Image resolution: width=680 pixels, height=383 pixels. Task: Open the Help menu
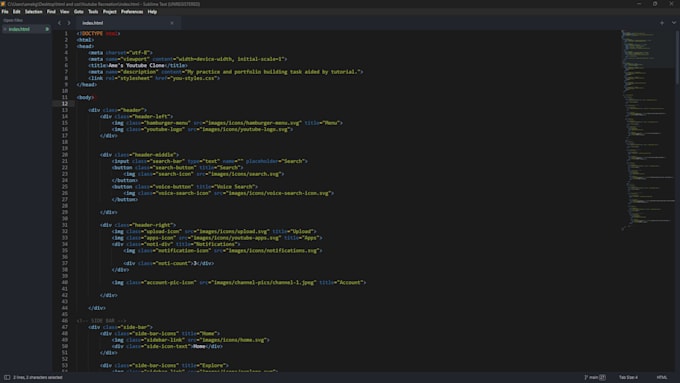[152, 12]
